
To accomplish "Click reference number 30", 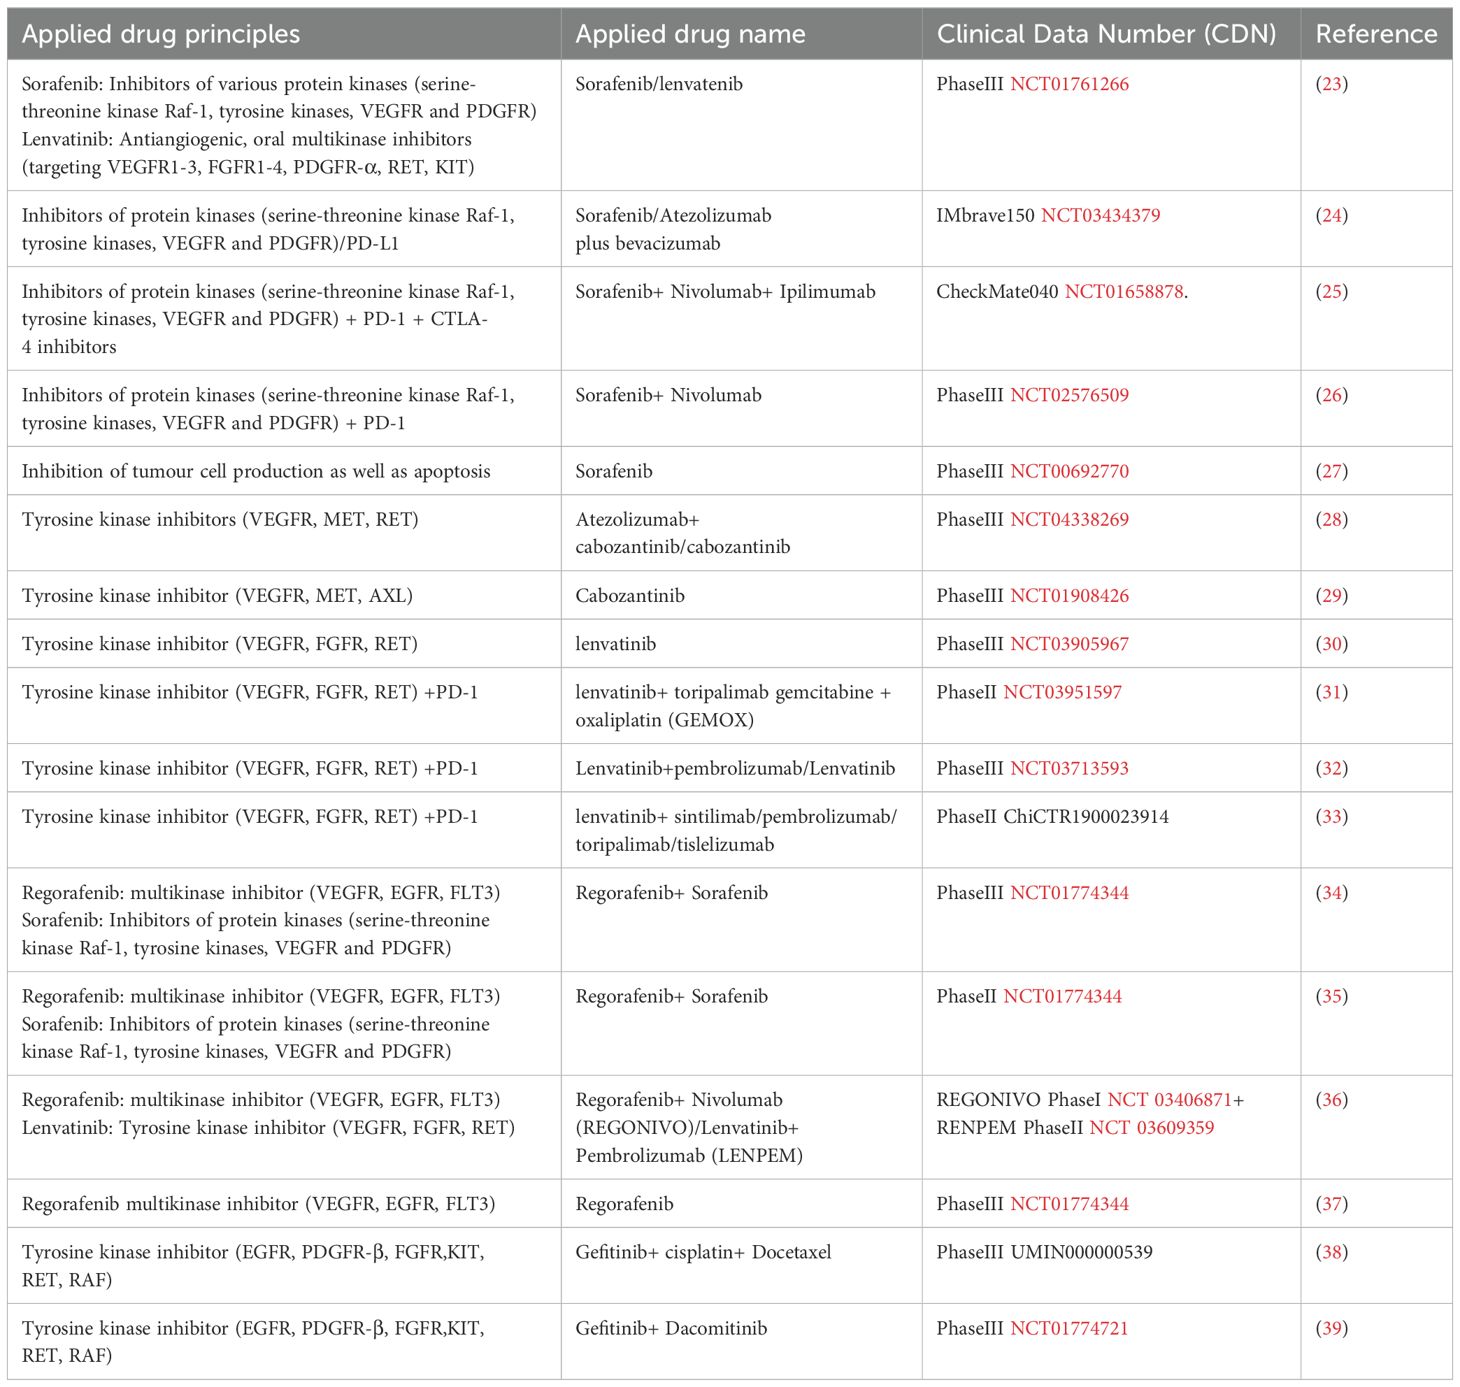I will pyautogui.click(x=1332, y=644).
